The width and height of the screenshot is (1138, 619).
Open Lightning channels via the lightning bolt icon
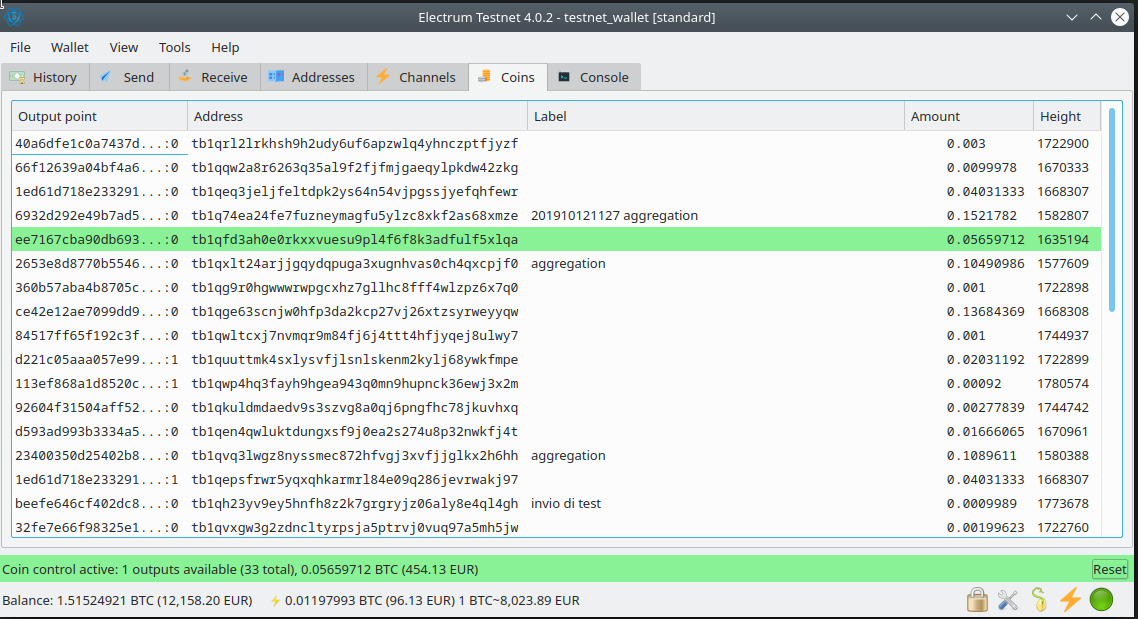tap(1070, 600)
